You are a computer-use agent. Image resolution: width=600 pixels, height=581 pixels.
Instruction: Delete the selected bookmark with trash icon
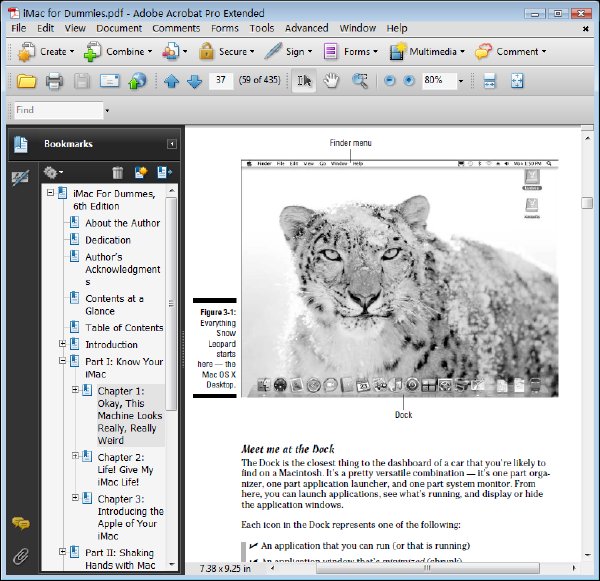117,173
